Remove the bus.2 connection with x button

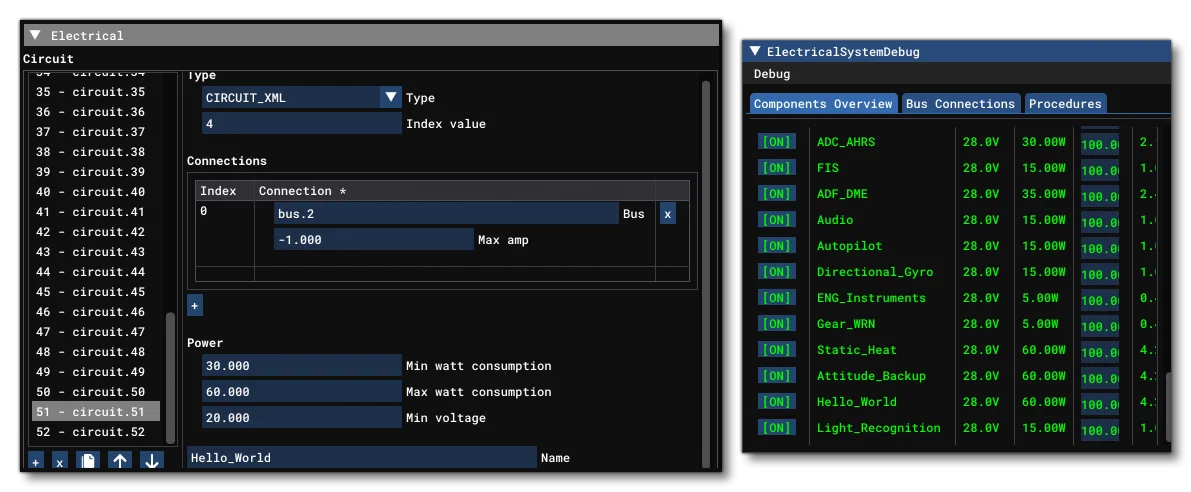(667, 214)
